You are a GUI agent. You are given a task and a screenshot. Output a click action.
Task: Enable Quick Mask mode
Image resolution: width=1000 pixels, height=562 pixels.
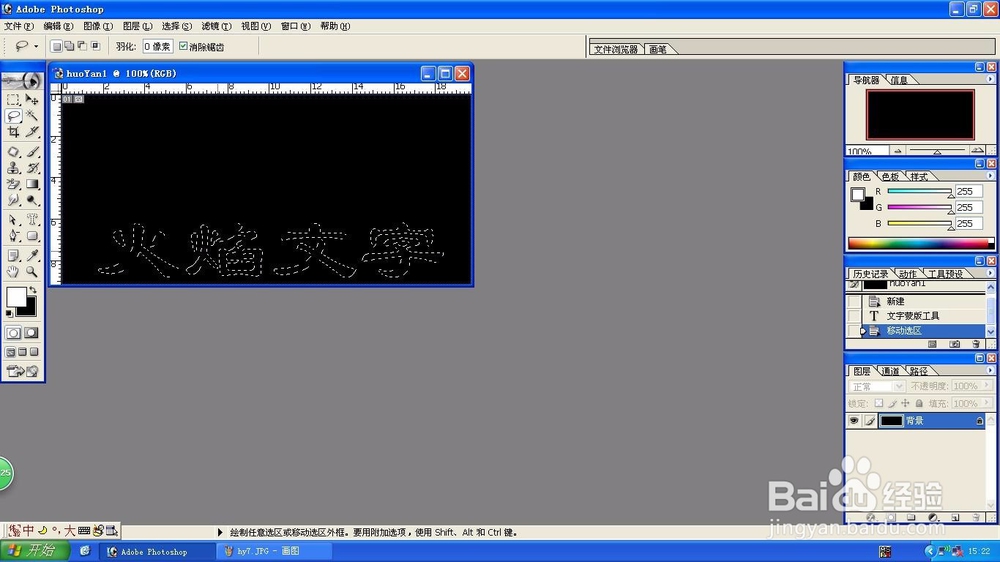point(31,332)
